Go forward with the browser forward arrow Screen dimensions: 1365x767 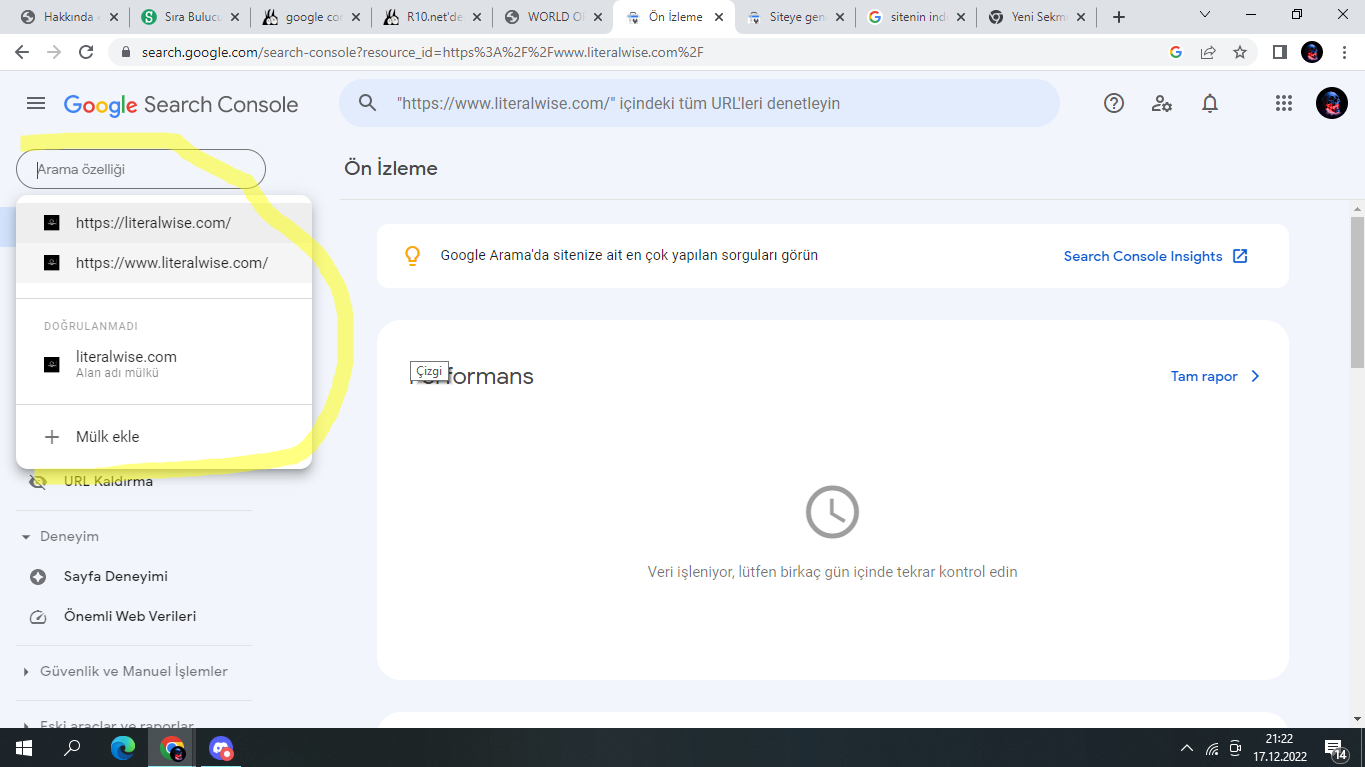tap(54, 52)
